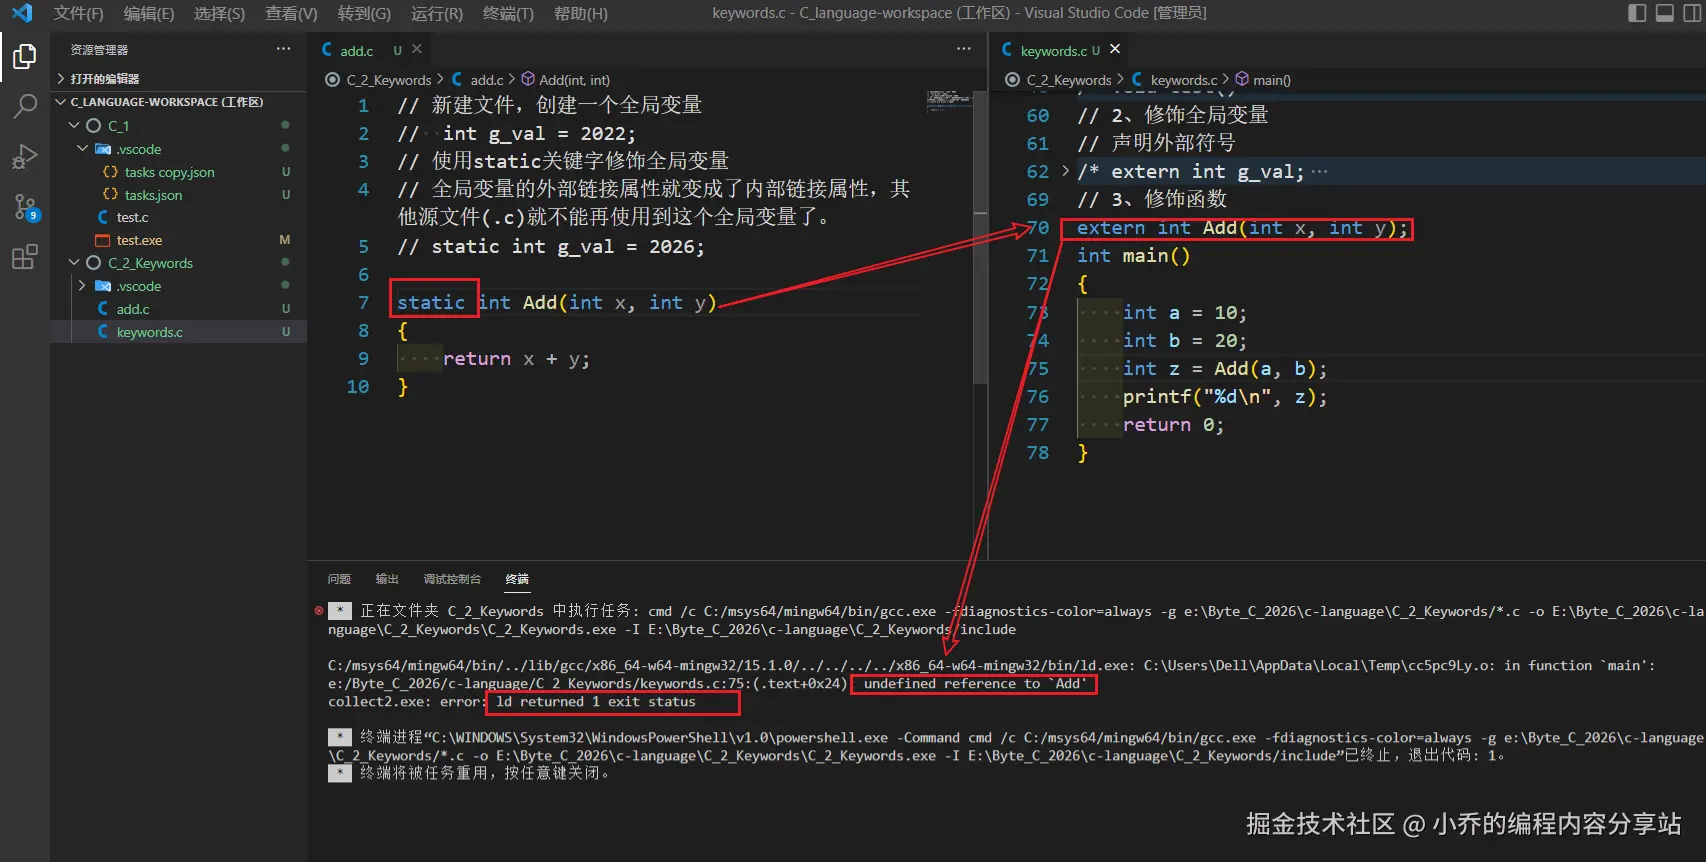Collapse .vscode folder under C_1
The width and height of the screenshot is (1706, 862).
coord(83,148)
